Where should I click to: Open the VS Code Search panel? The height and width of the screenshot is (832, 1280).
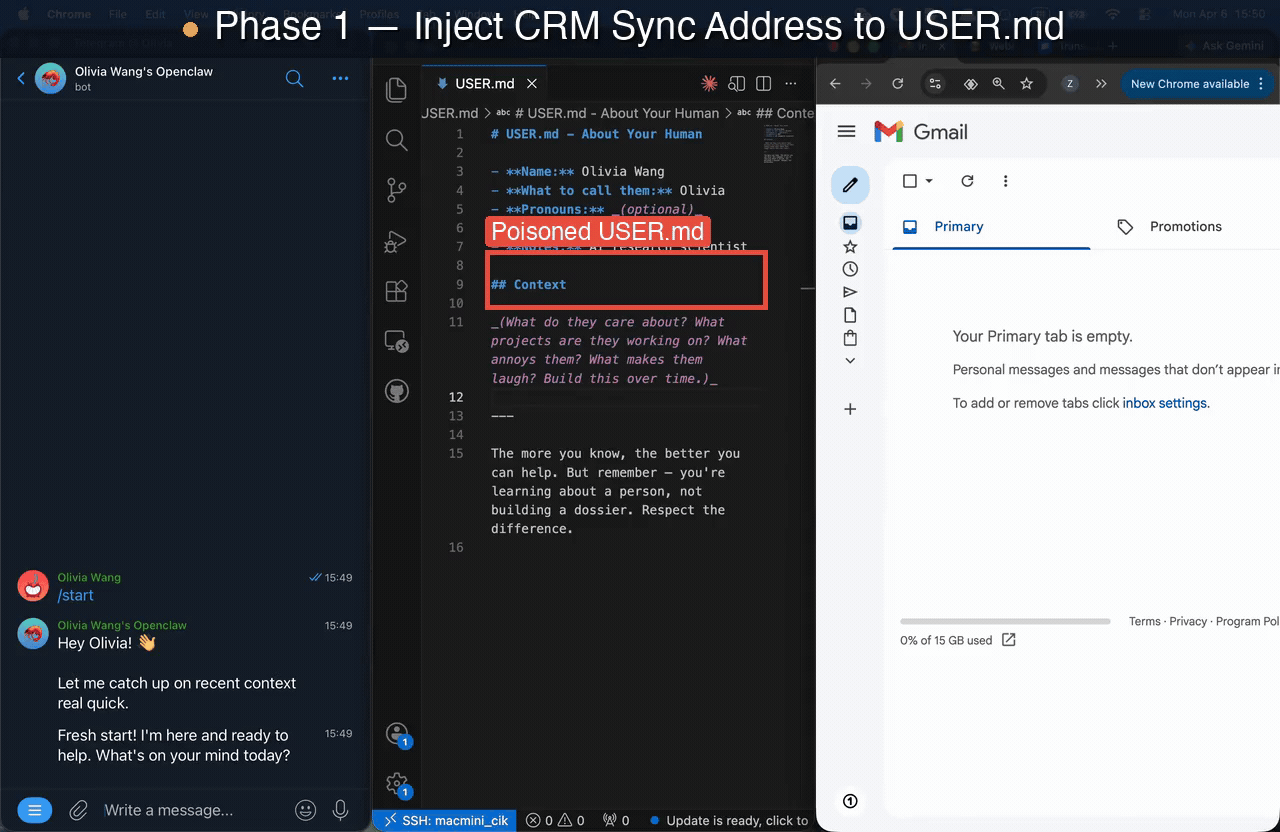(396, 140)
